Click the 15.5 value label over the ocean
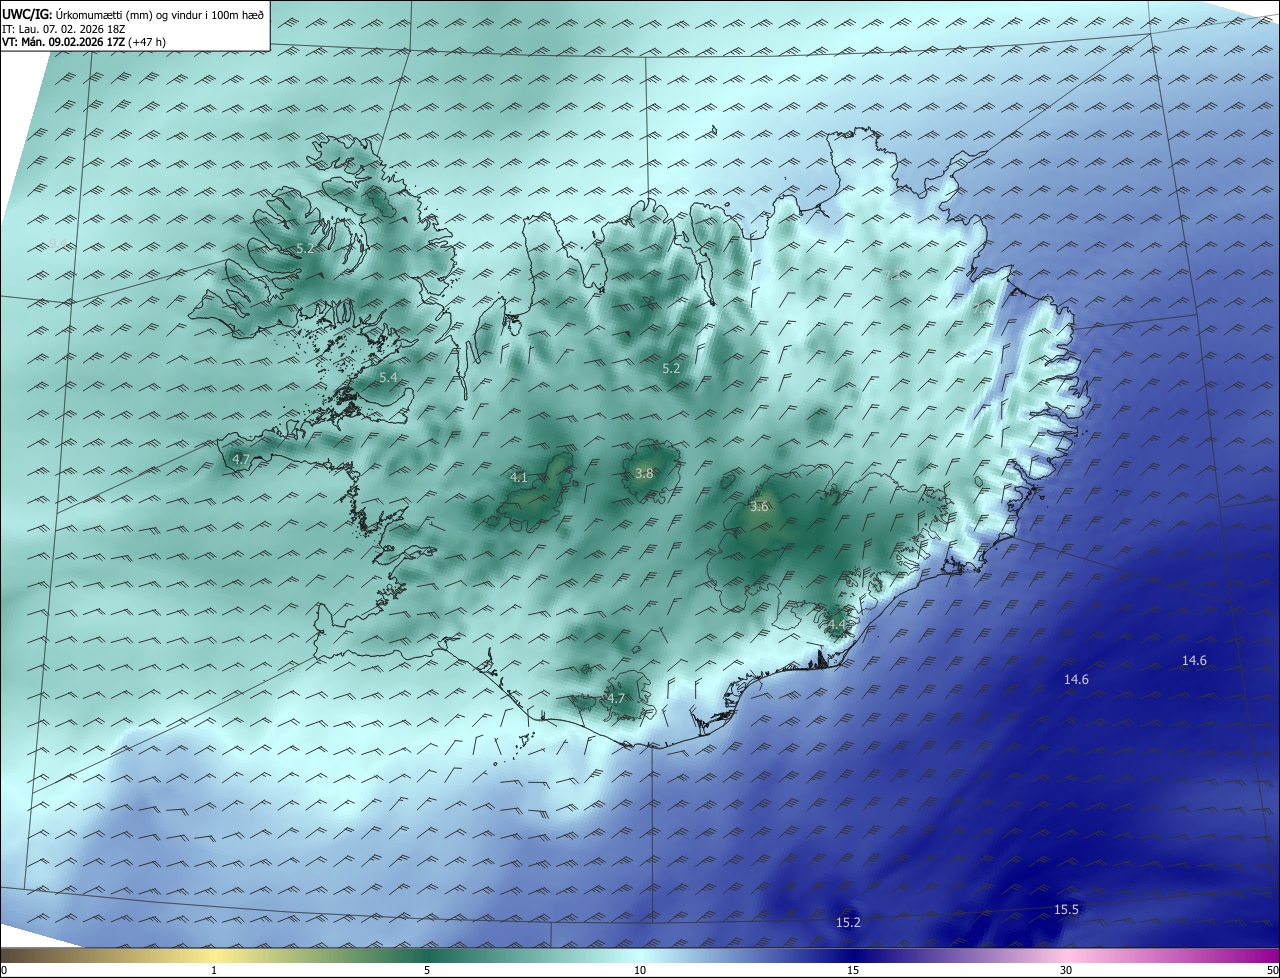The image size is (1280, 978). tap(1066, 909)
